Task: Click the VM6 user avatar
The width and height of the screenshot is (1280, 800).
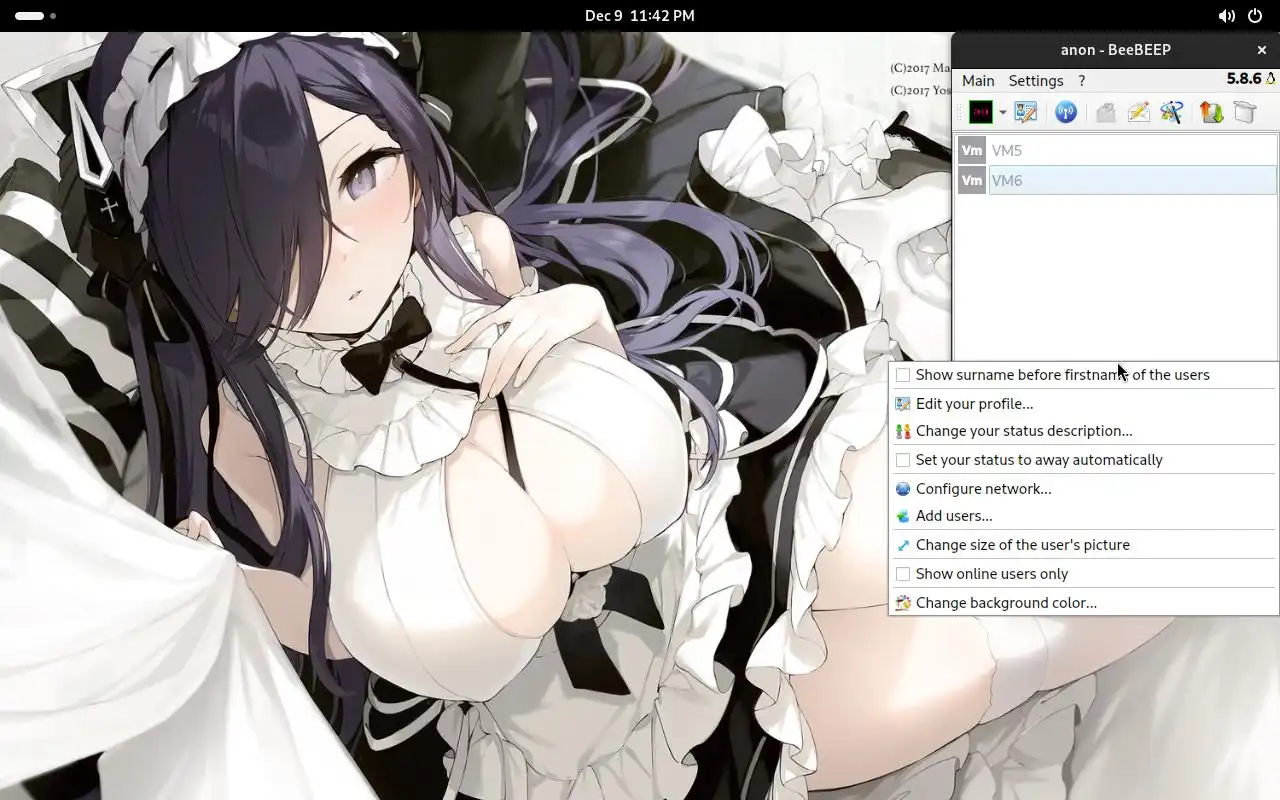Action: click(x=972, y=180)
